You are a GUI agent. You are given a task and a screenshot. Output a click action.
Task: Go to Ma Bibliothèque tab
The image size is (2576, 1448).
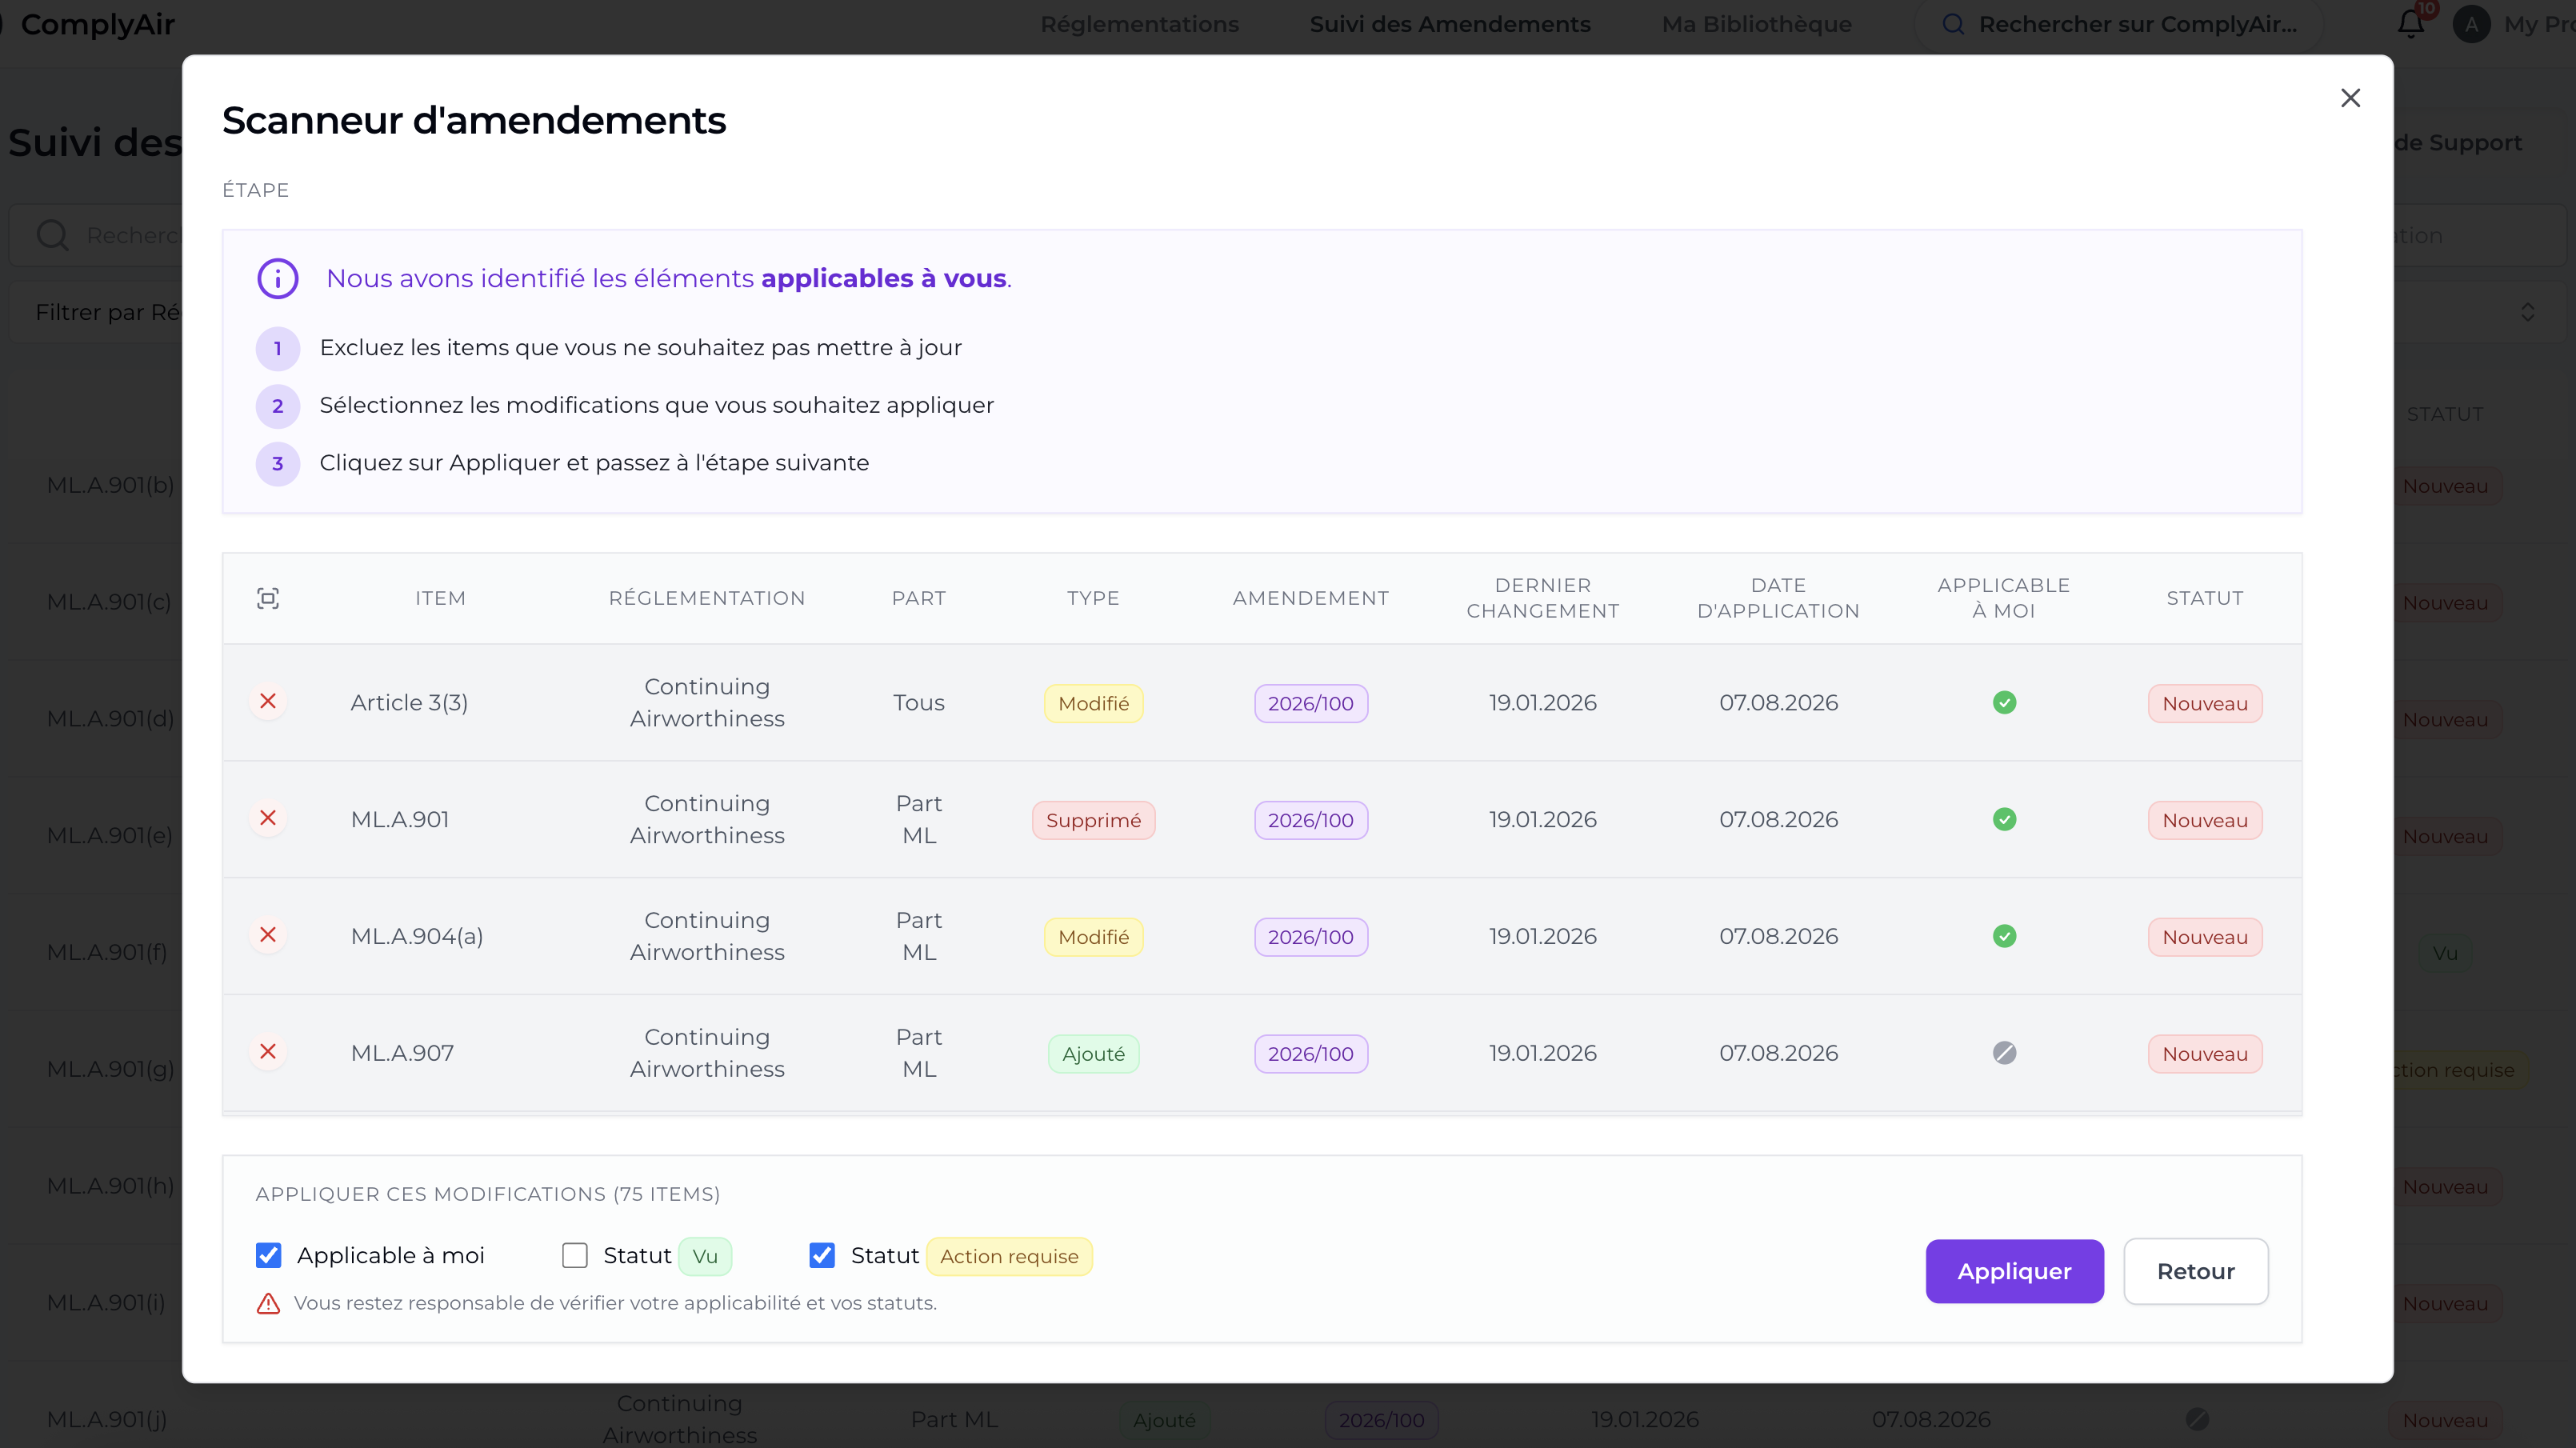click(1756, 24)
